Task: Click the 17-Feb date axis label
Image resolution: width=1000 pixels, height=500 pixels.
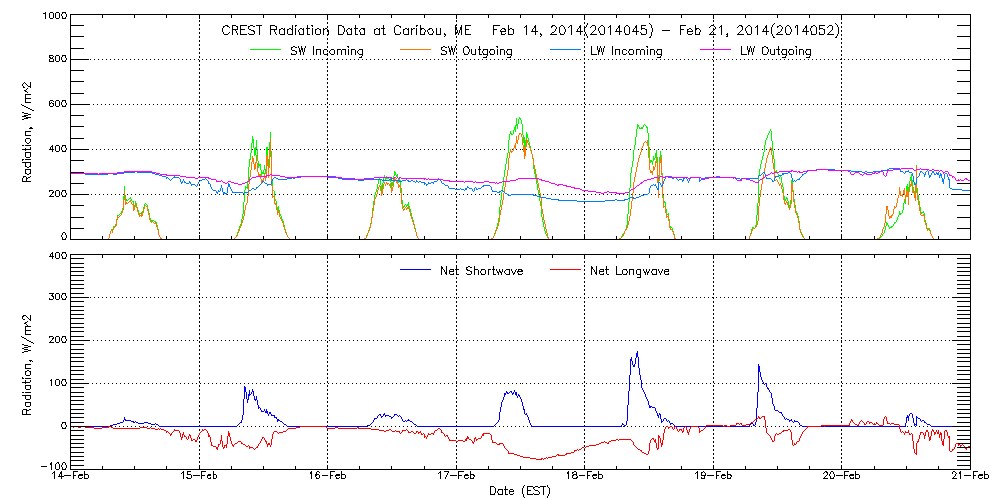Action: coord(457,476)
